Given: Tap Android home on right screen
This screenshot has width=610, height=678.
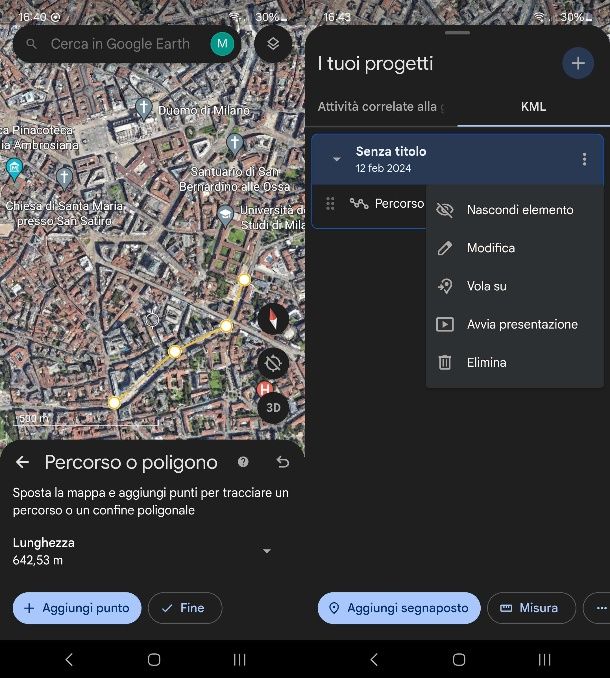Looking at the screenshot, I should click(459, 659).
